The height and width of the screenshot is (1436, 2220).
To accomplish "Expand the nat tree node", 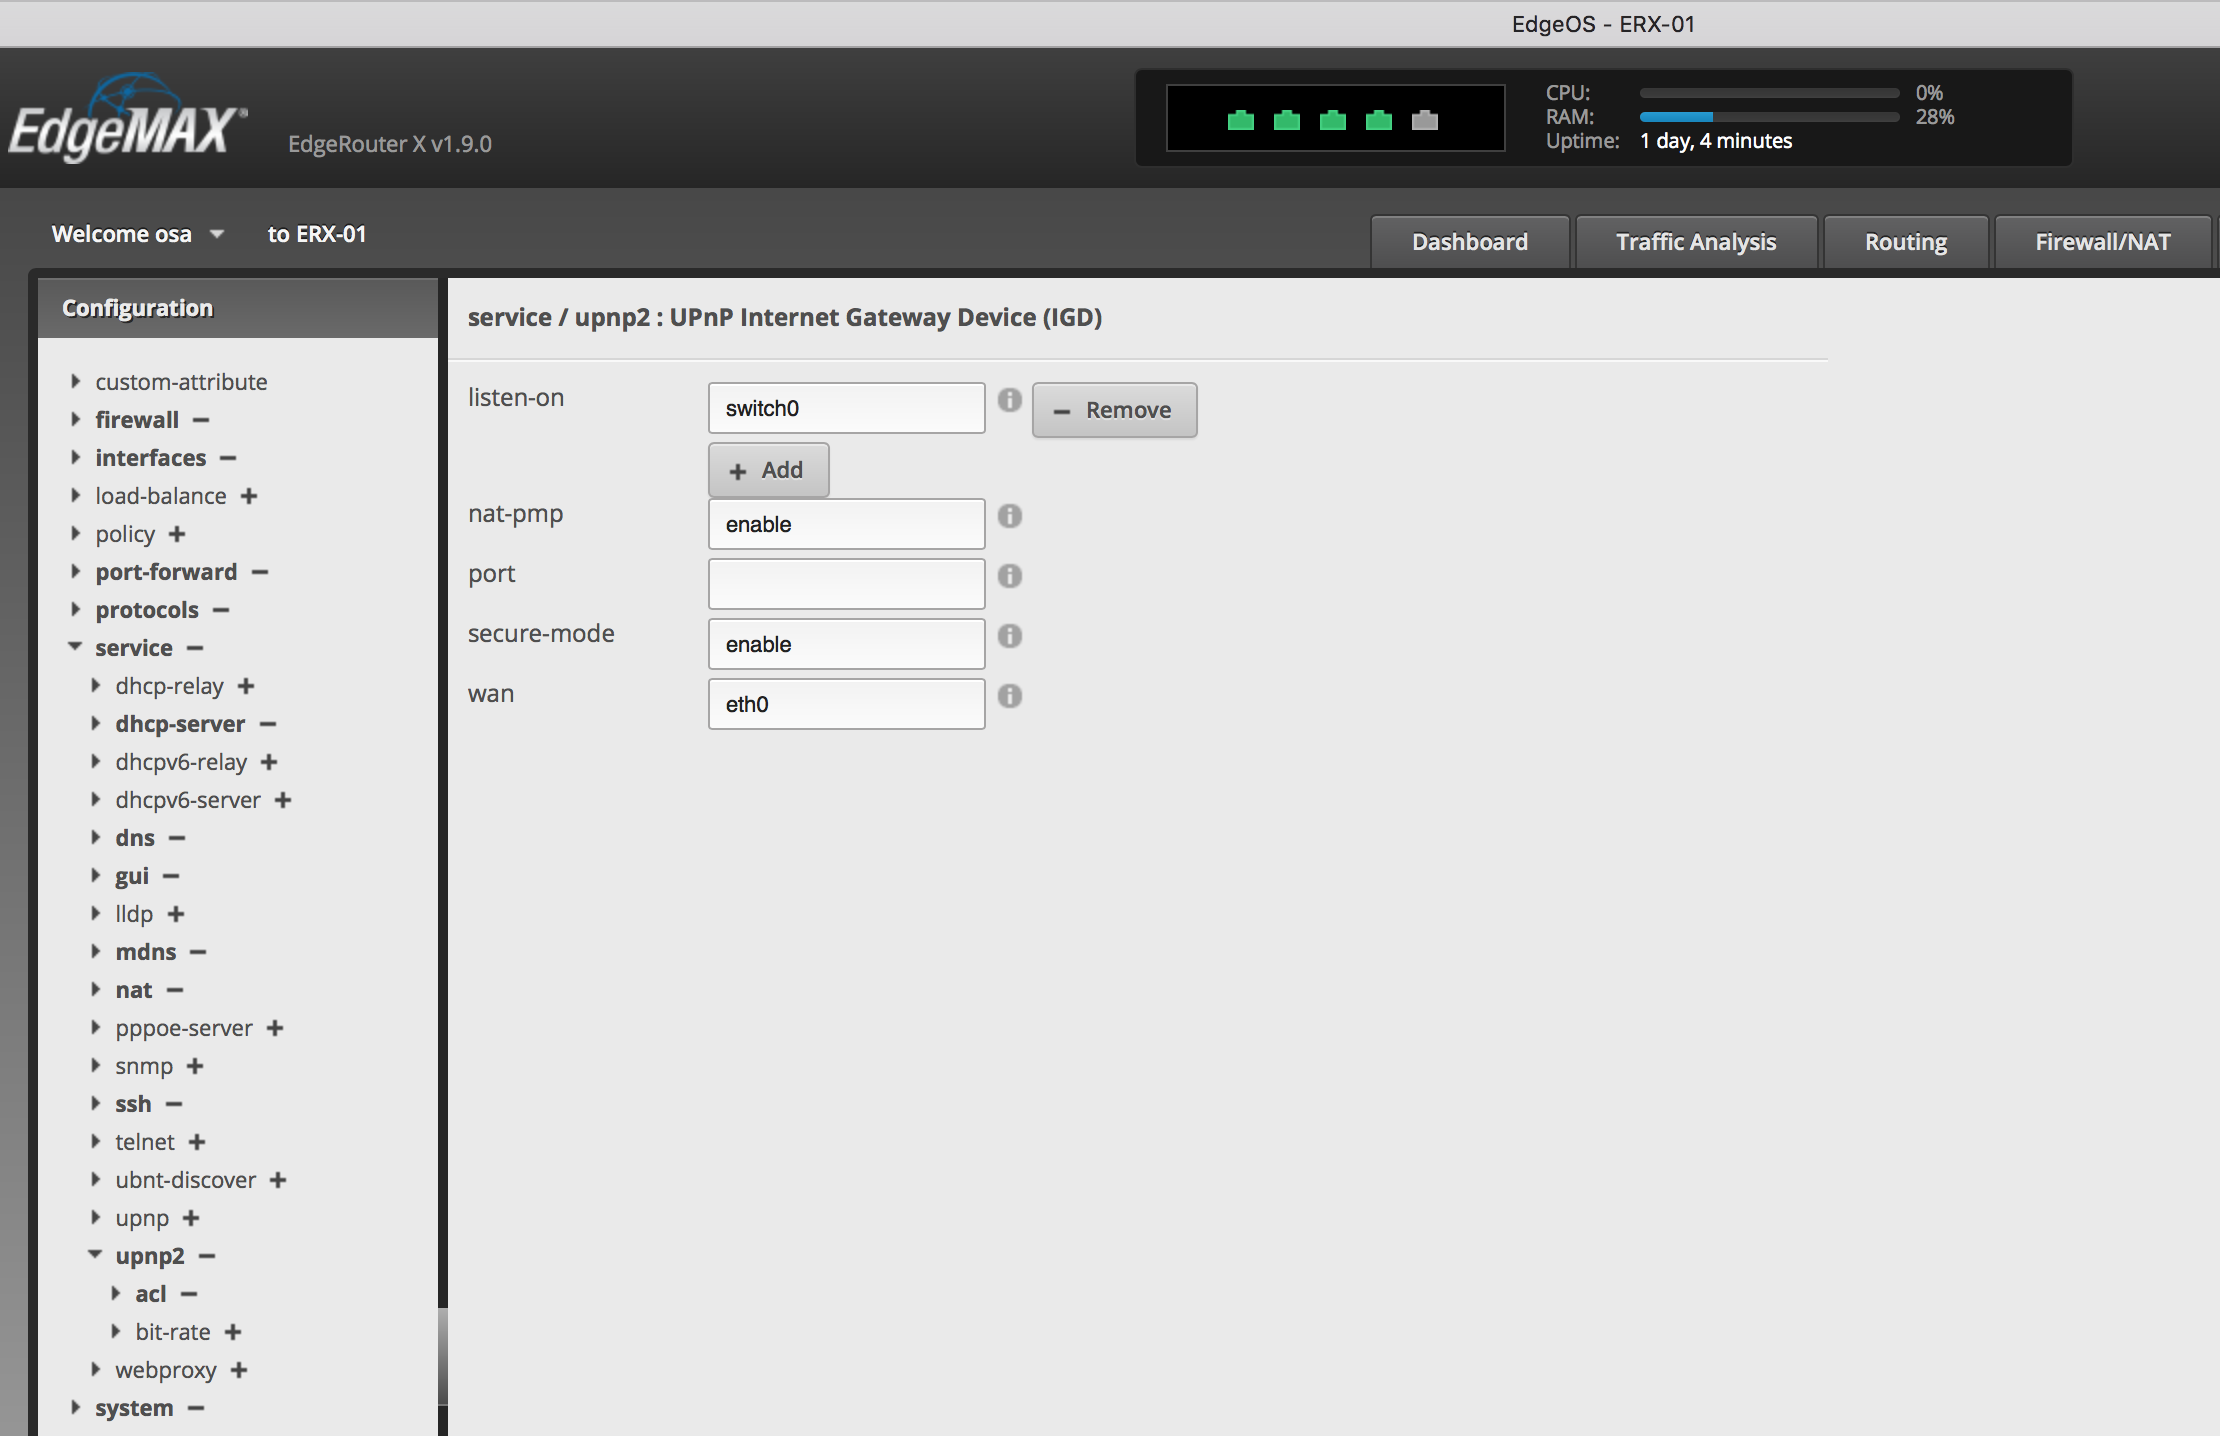I will (95, 989).
